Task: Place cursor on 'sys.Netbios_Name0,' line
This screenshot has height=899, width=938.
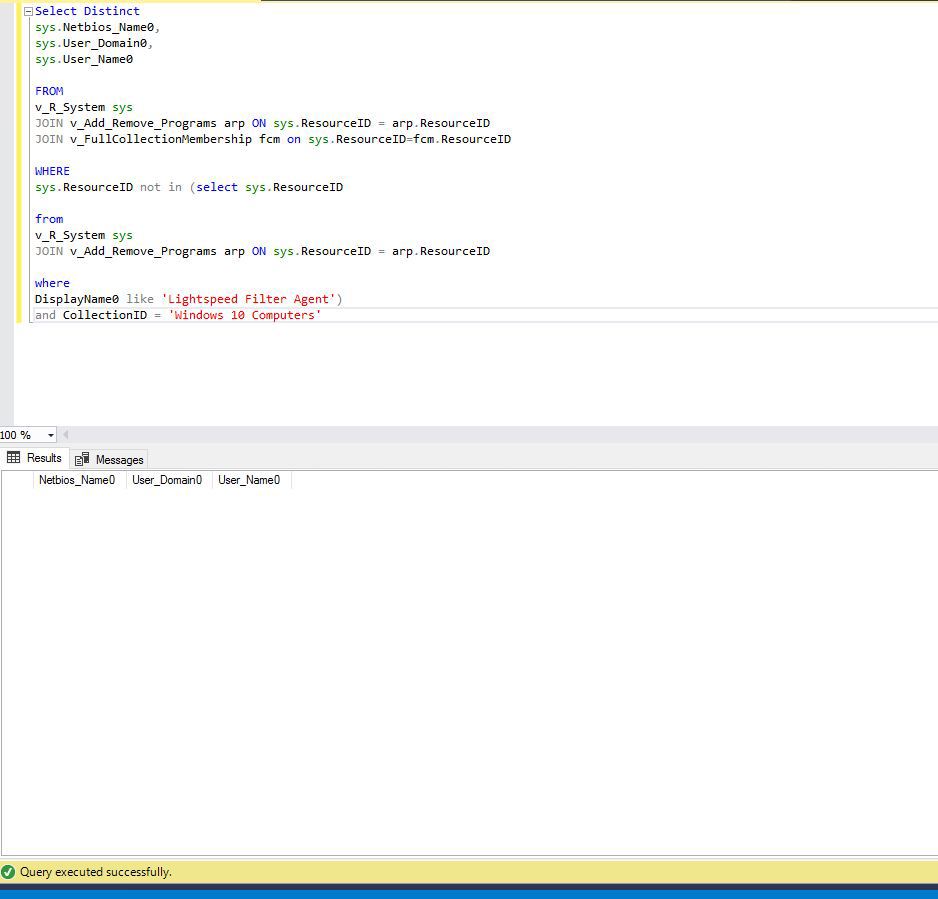Action: tap(98, 28)
